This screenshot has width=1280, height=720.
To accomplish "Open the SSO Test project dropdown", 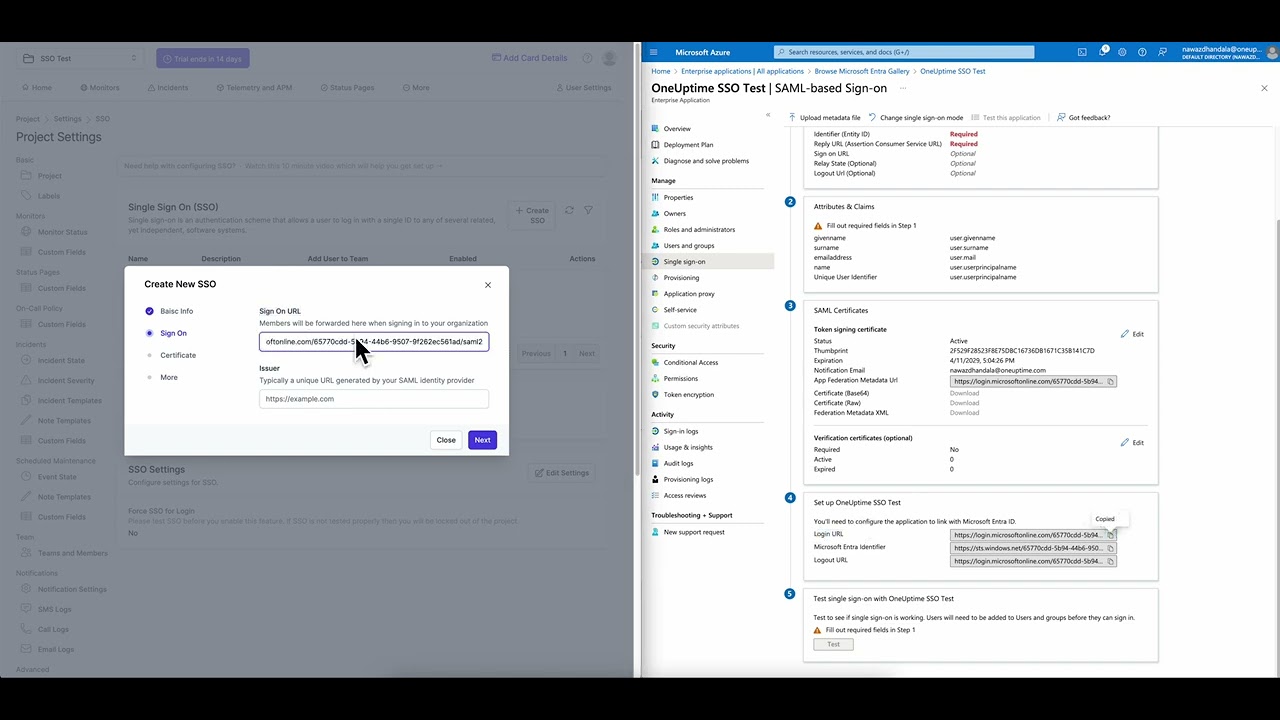I will click(79, 58).
